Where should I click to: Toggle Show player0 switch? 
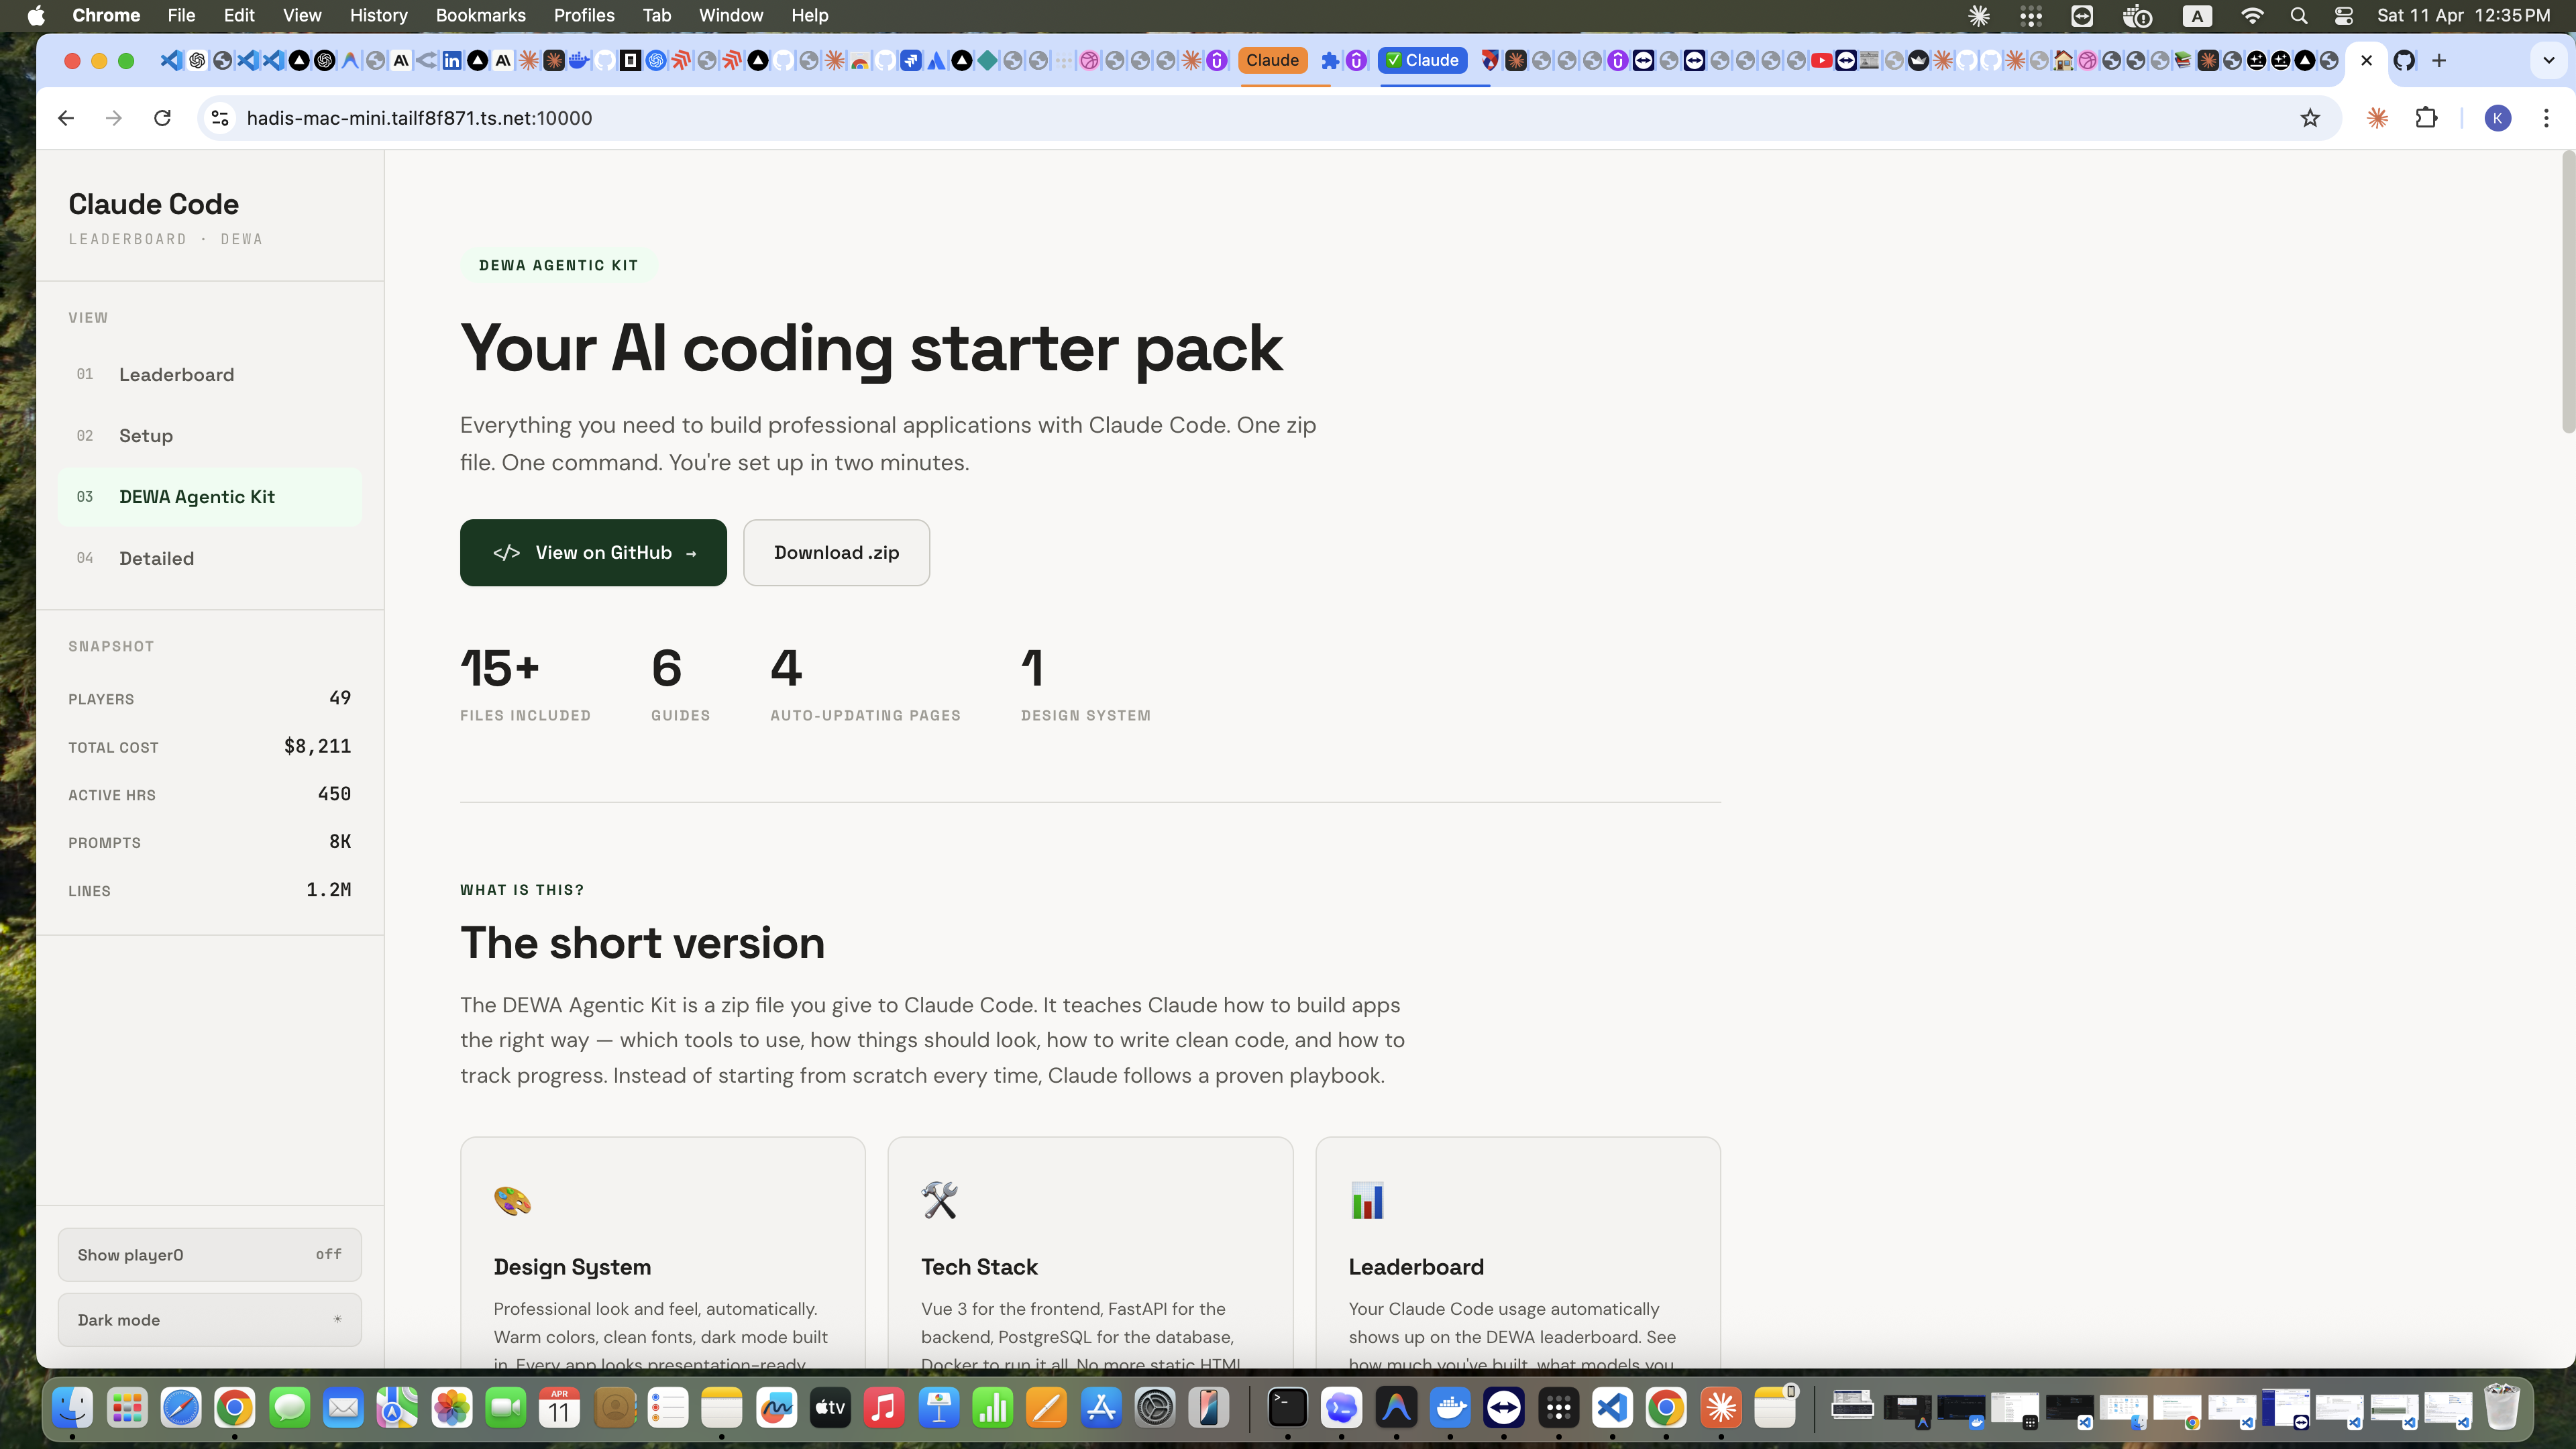[x=210, y=1254]
